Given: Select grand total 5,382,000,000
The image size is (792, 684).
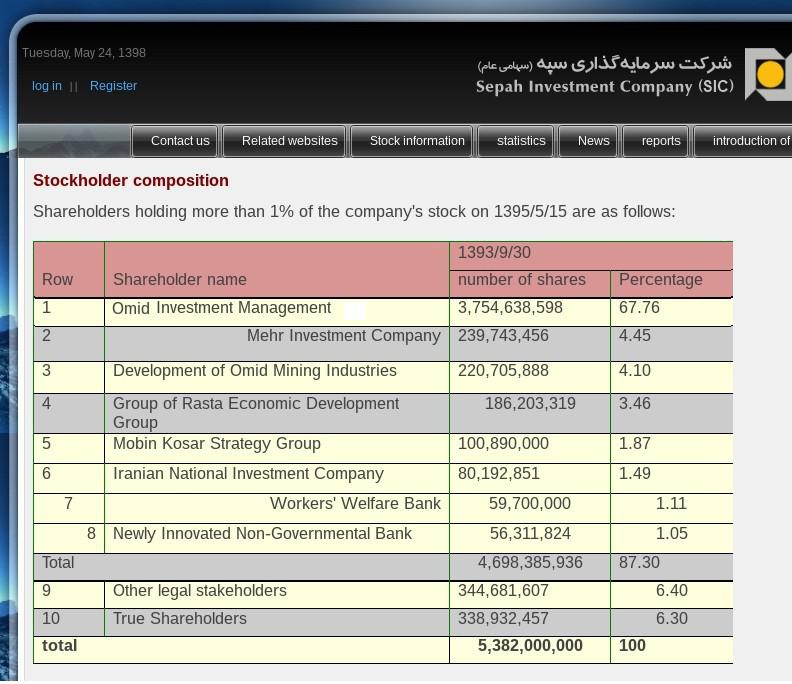Looking at the screenshot, I should pyautogui.click(x=530, y=645).
